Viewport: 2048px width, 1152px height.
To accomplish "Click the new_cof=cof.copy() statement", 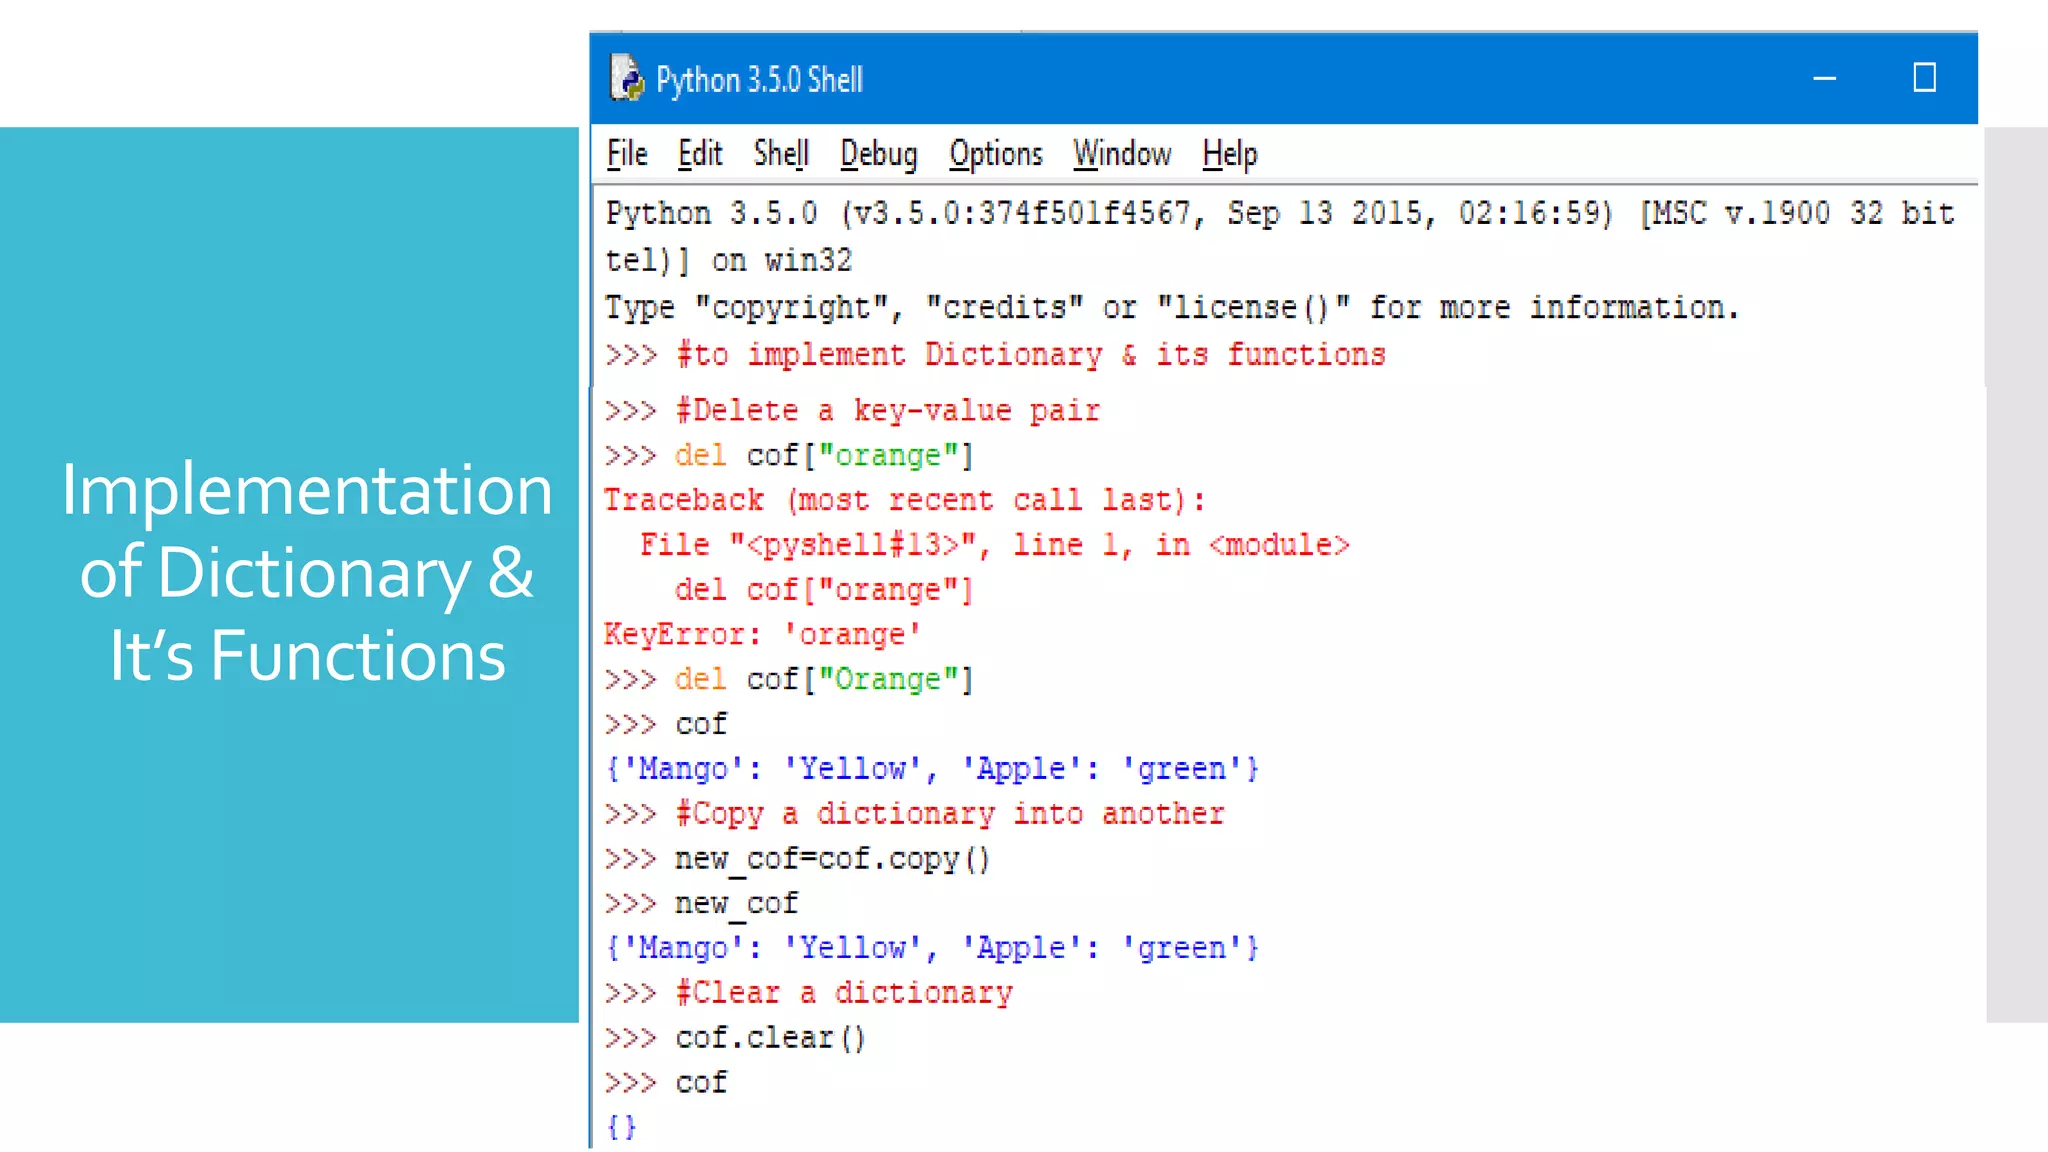I will (832, 859).
